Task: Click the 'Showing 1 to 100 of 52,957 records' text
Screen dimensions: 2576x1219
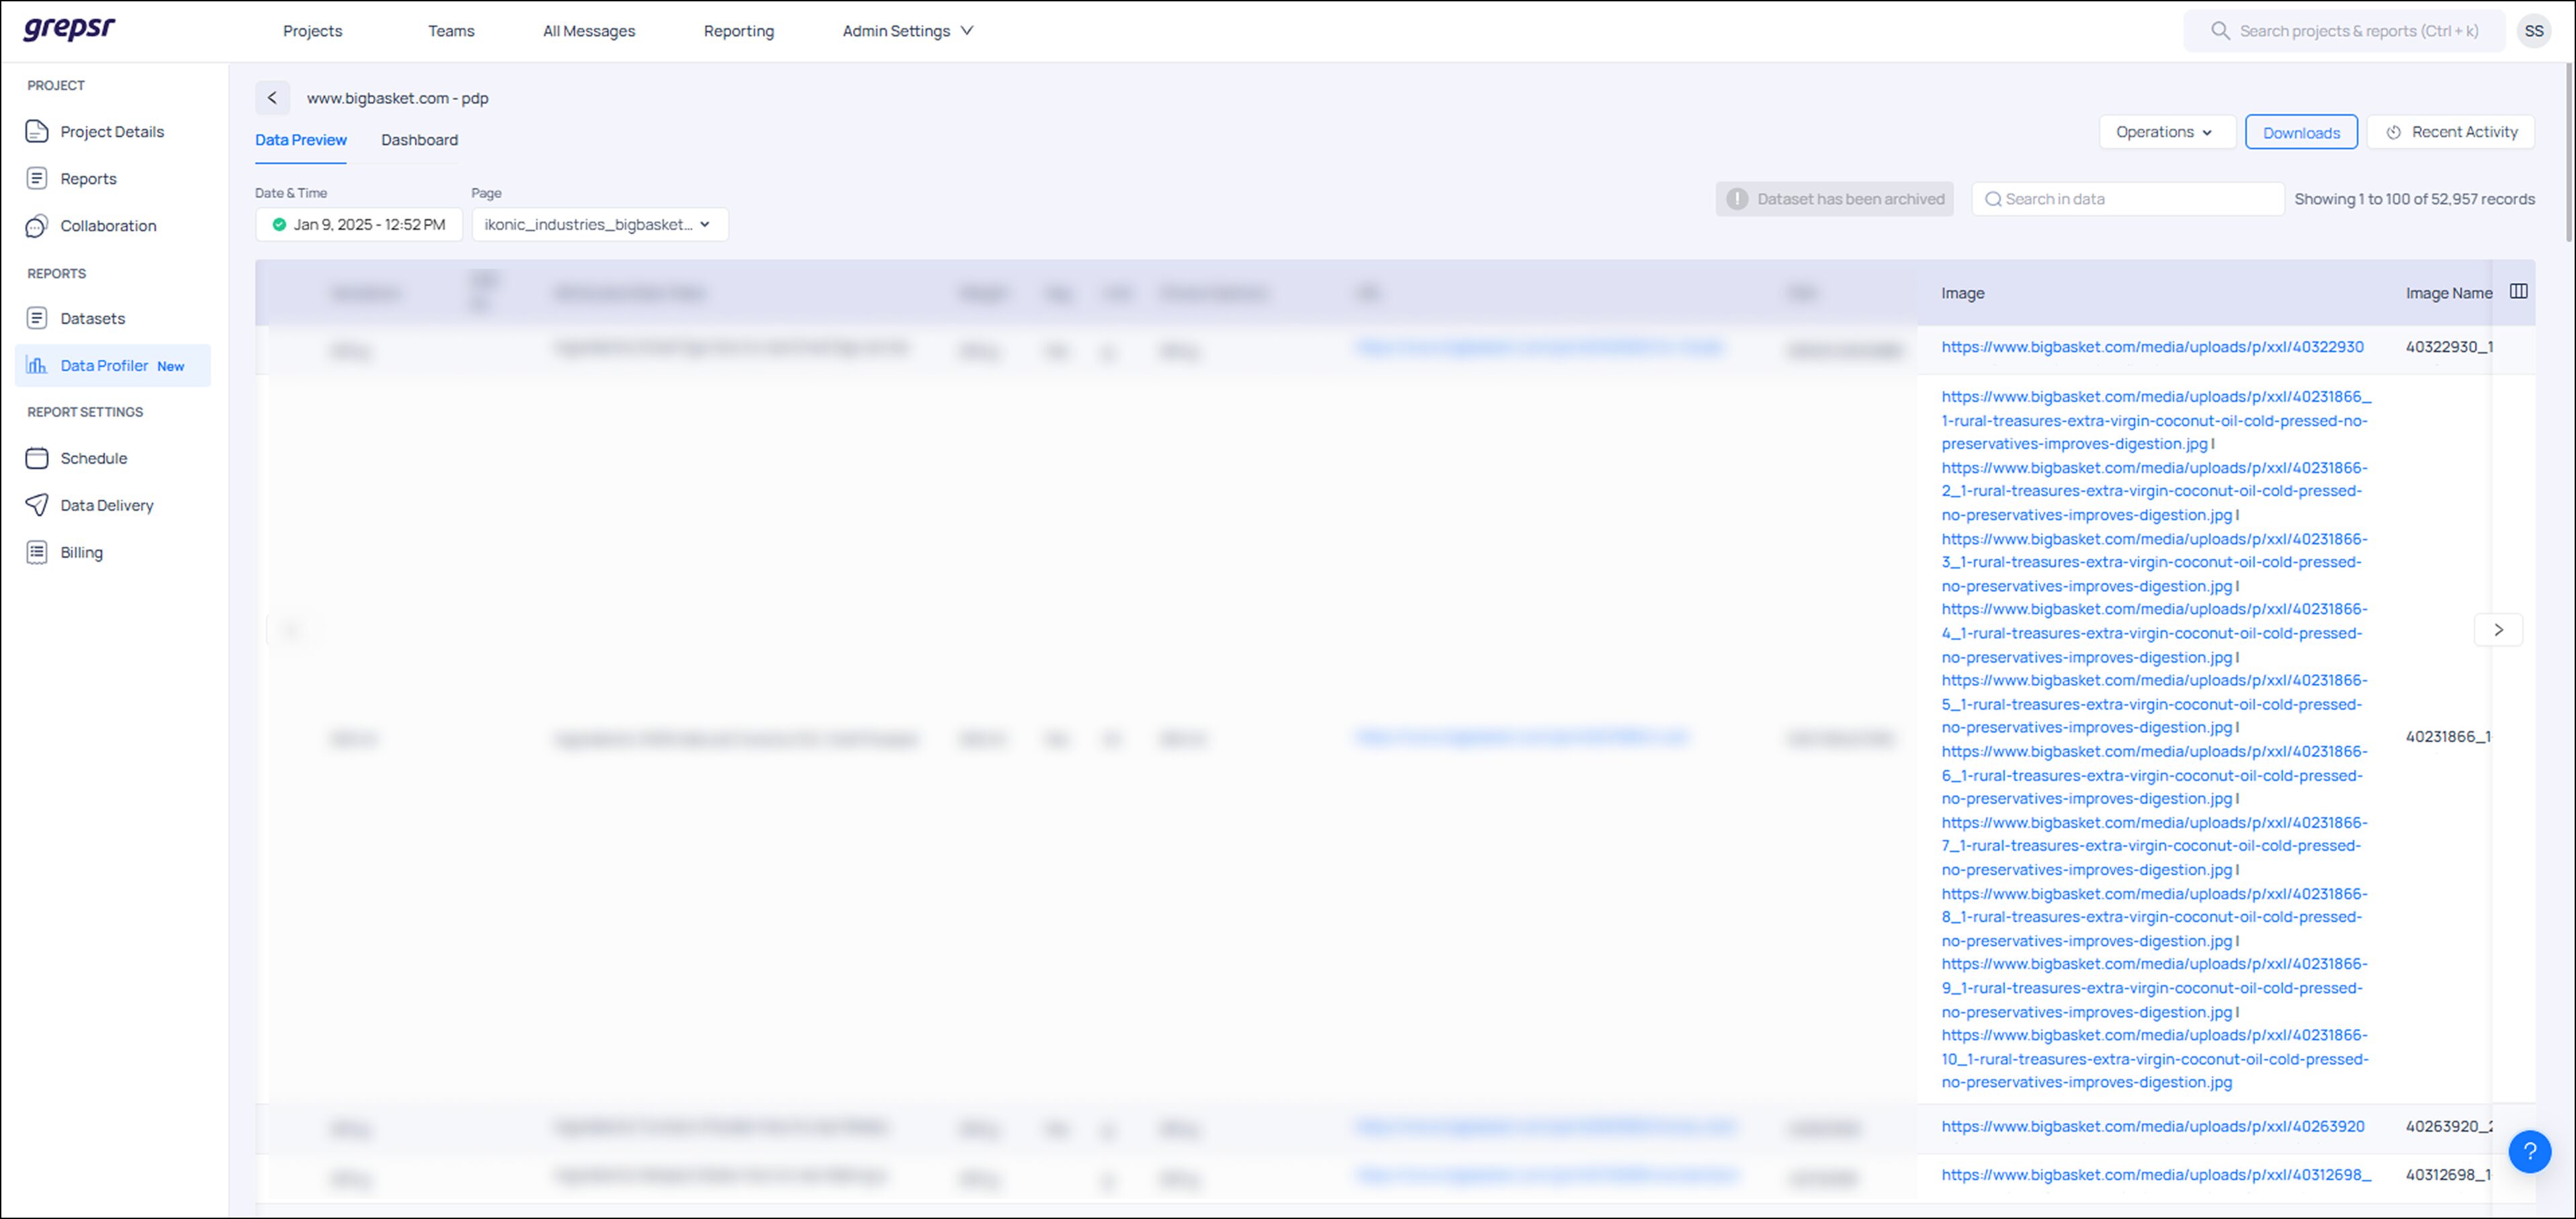Action: click(2414, 199)
